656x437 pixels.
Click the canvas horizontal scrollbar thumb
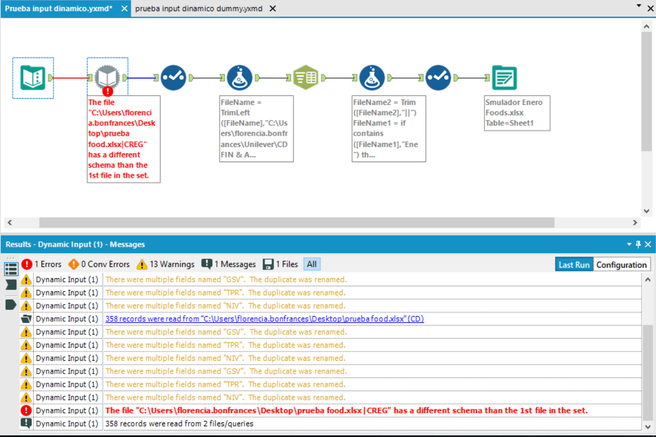297,222
